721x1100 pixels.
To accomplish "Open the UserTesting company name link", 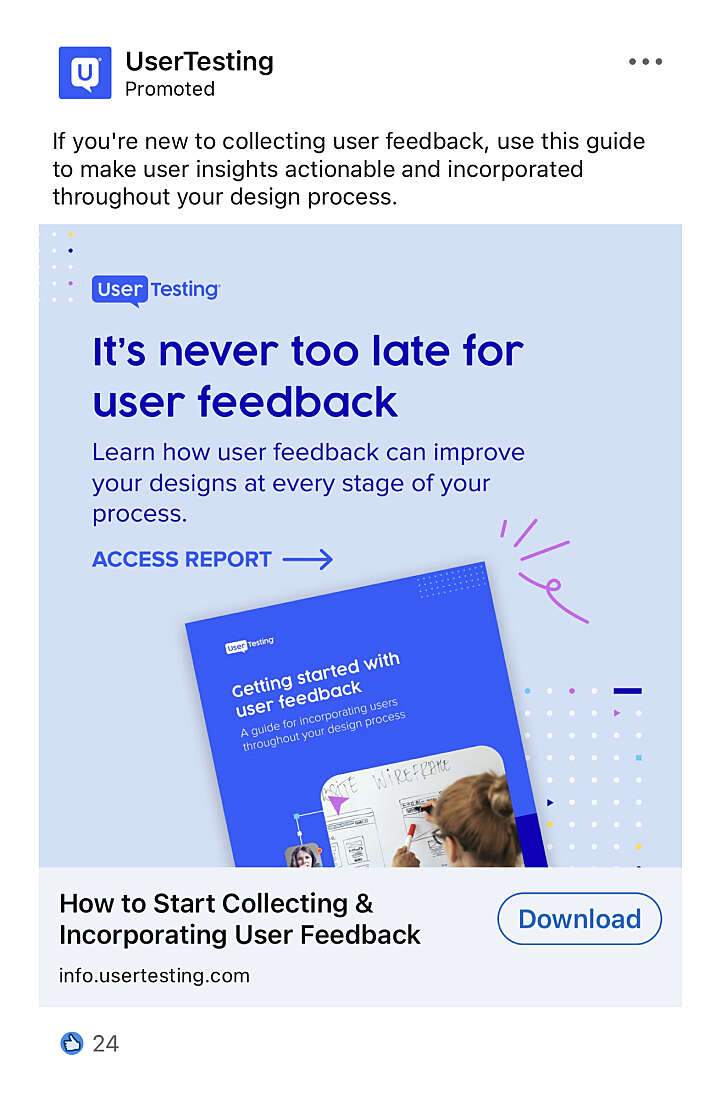I will [x=199, y=62].
